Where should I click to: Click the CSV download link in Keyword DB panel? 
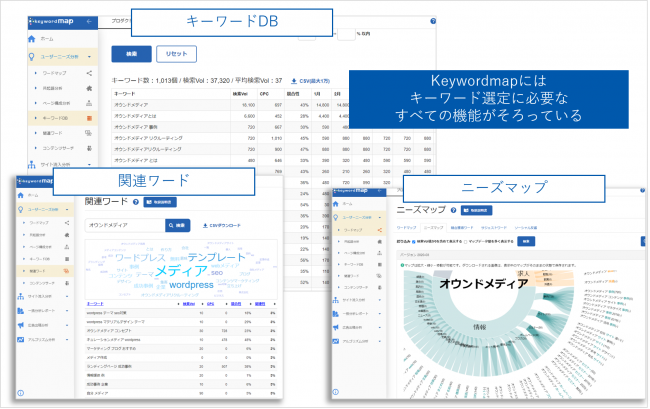point(310,81)
